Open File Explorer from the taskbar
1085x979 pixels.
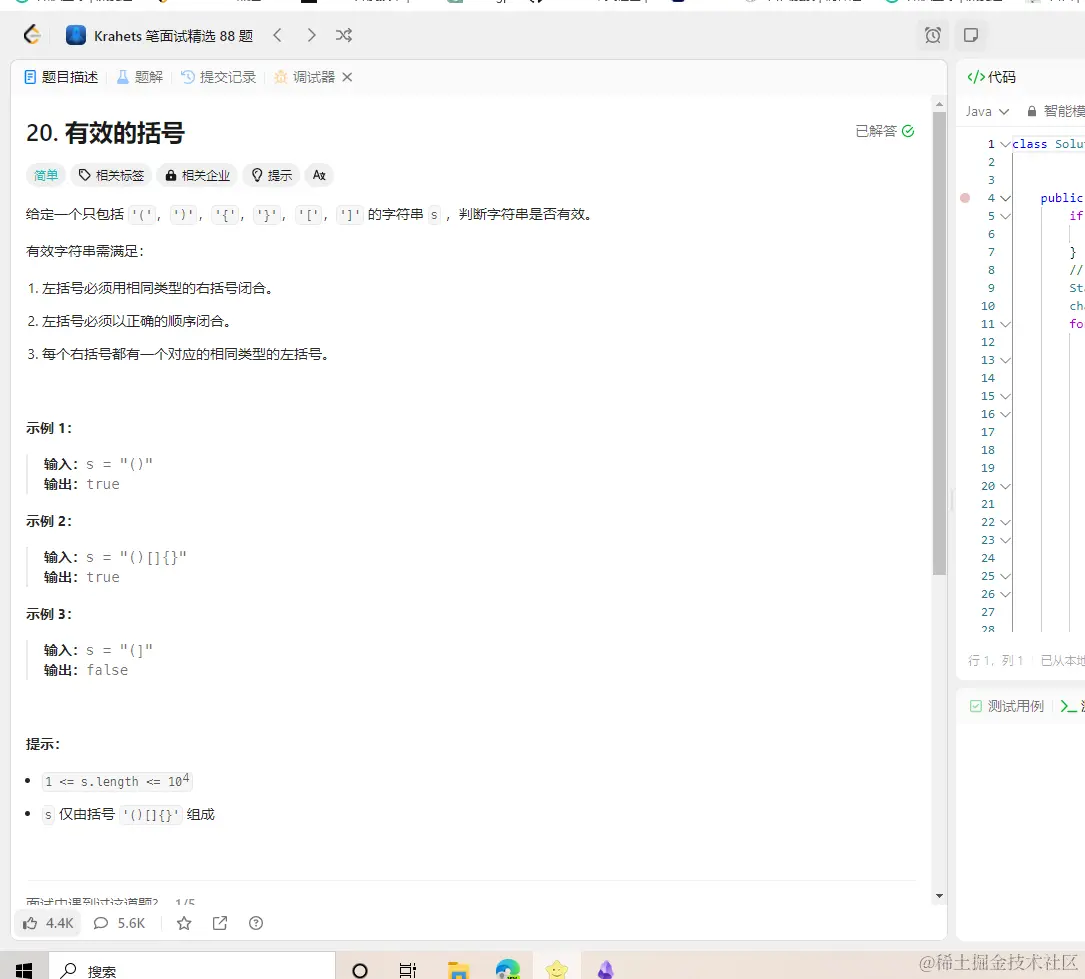pos(458,970)
